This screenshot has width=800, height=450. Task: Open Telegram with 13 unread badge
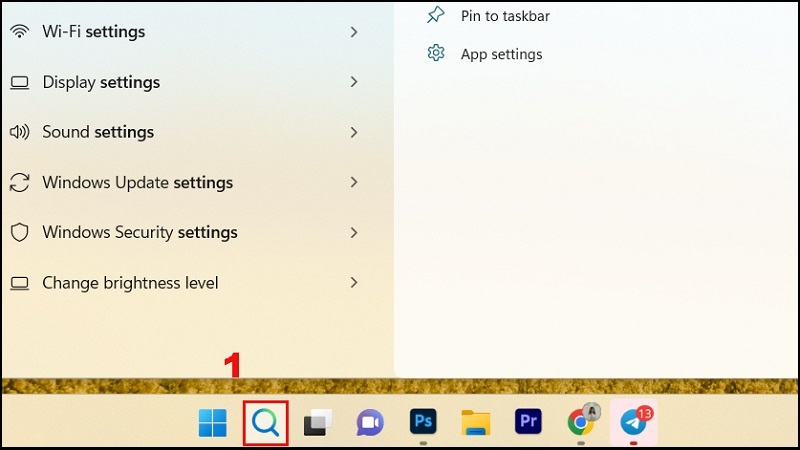point(633,422)
